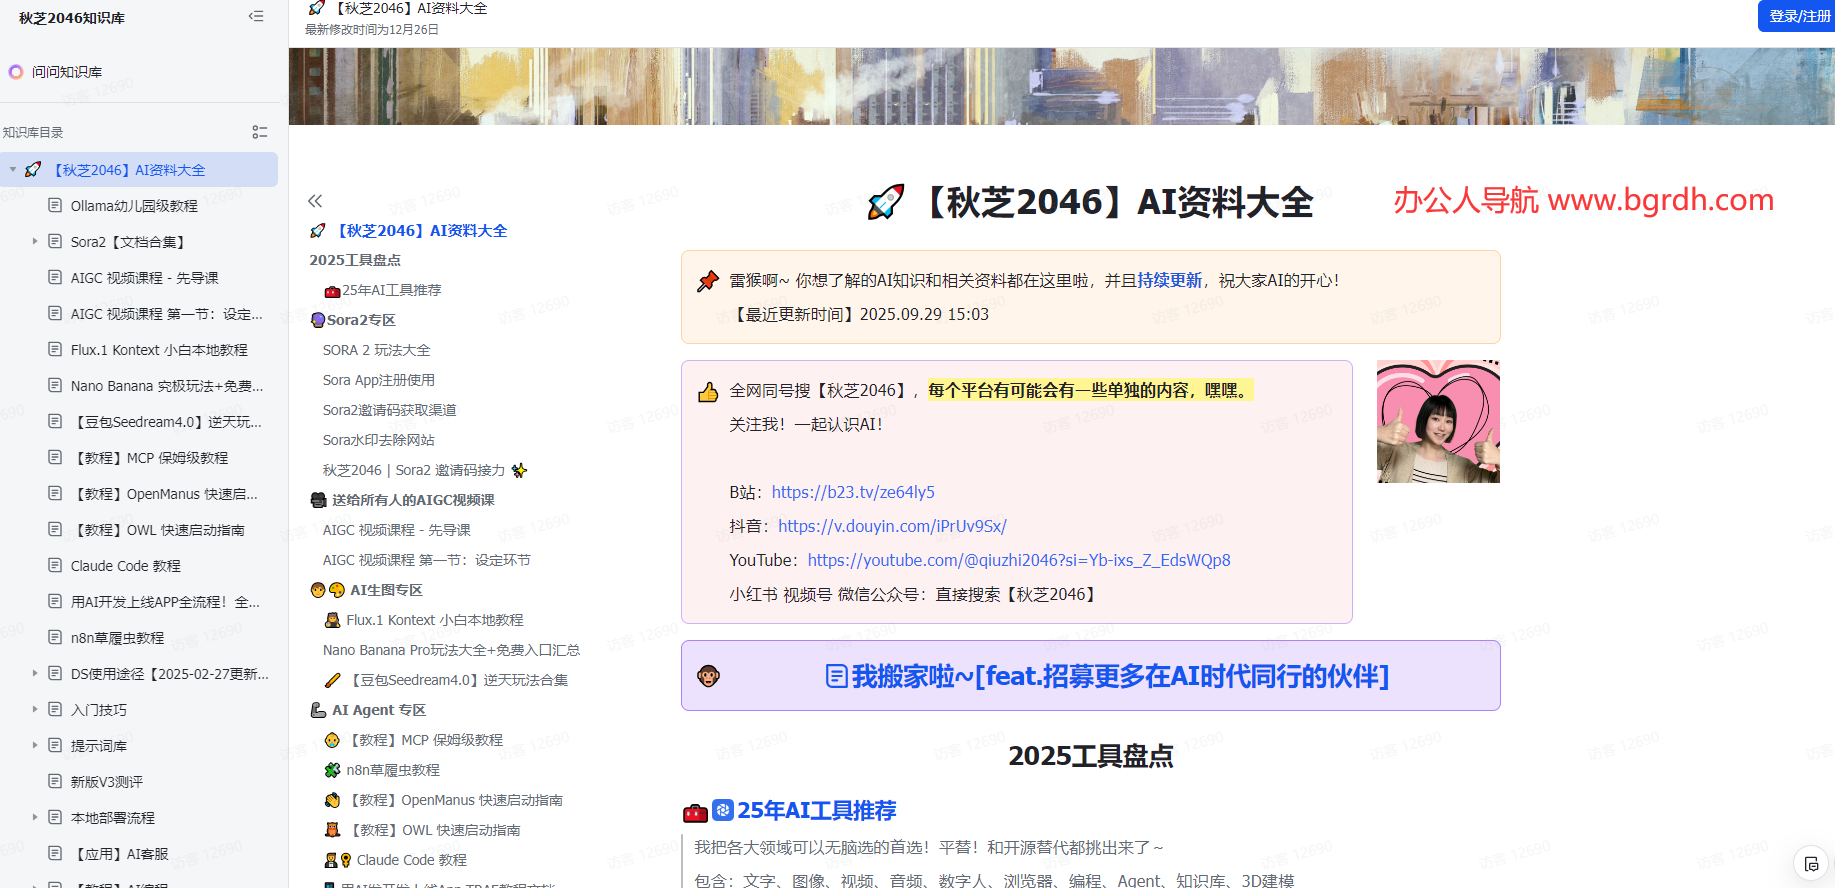
Task: Open n8n草履虫教程 in sidebar tree
Action: point(117,638)
